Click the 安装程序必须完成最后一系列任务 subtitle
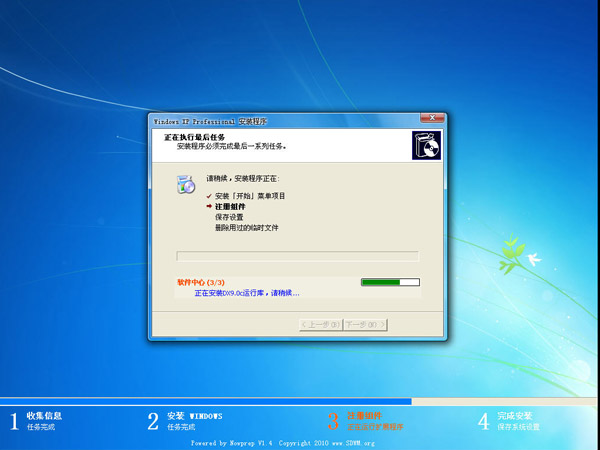Image resolution: width=600 pixels, height=450 pixels. pyautogui.click(x=232, y=146)
